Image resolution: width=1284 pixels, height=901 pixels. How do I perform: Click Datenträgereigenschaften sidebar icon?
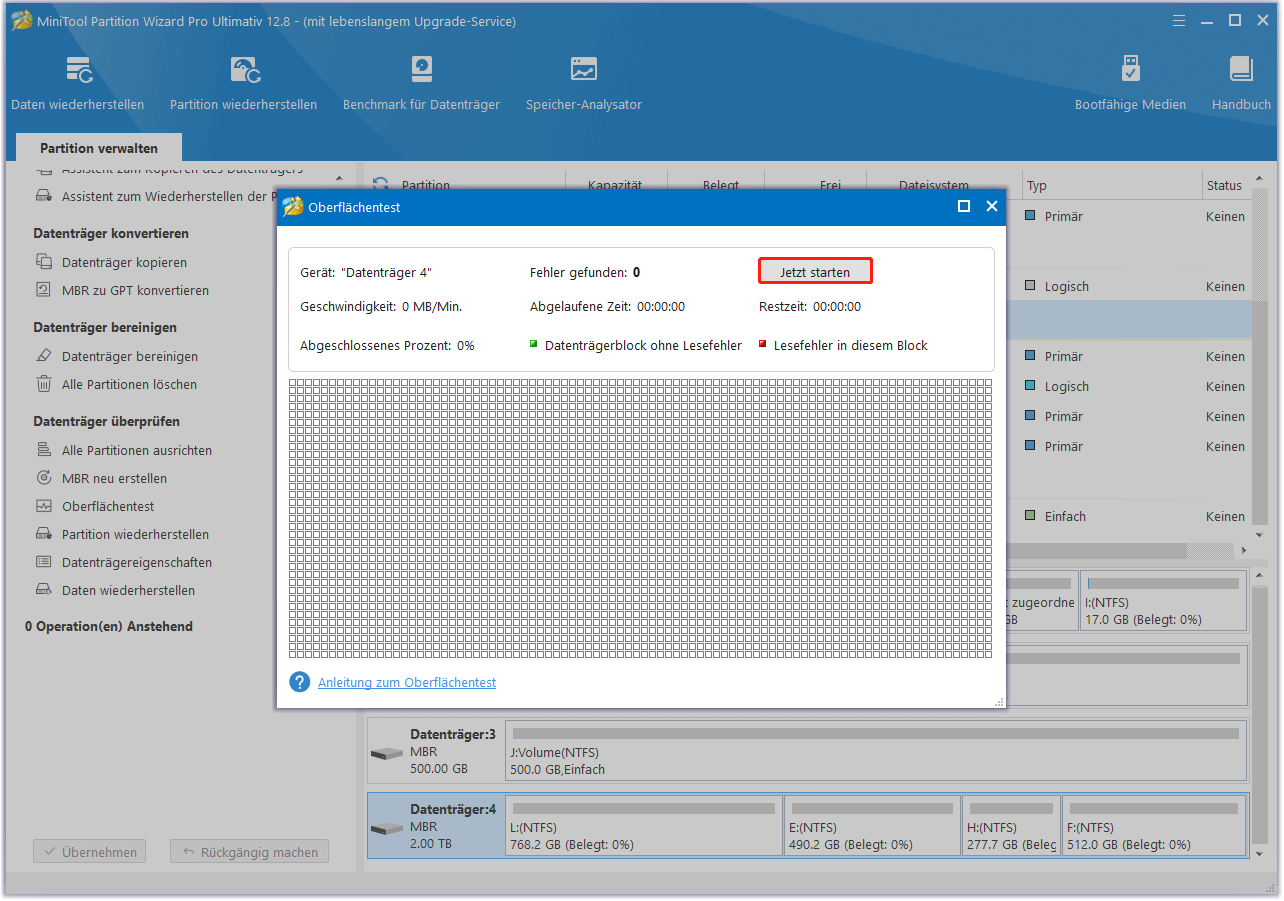click(44, 562)
